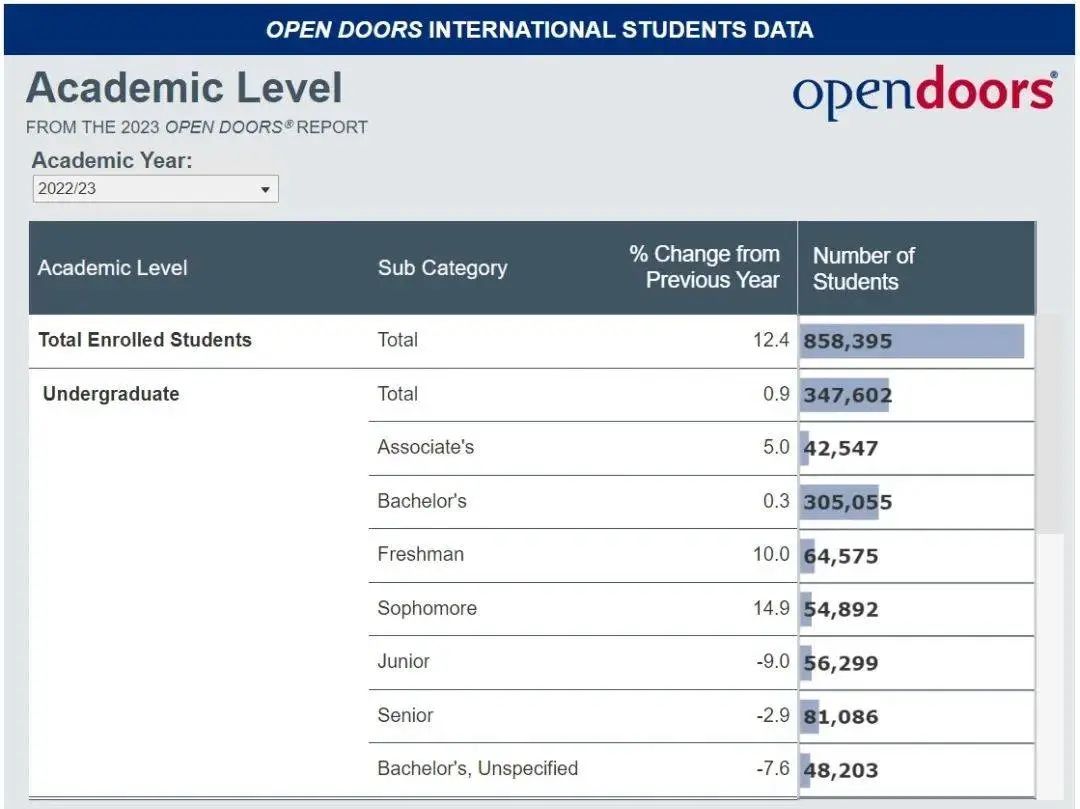Select the Undergraduate level label
This screenshot has width=1080, height=809.
point(111,394)
